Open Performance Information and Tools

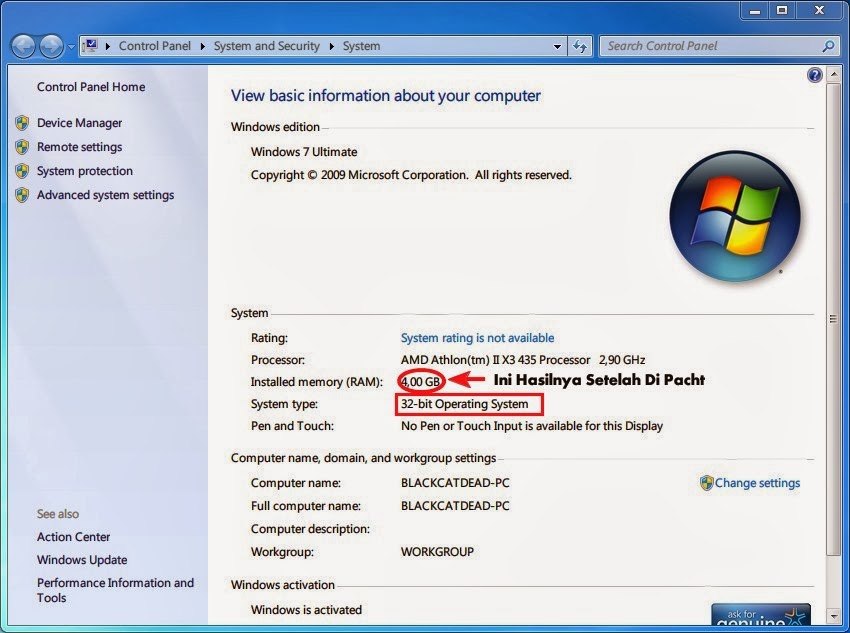pos(115,590)
